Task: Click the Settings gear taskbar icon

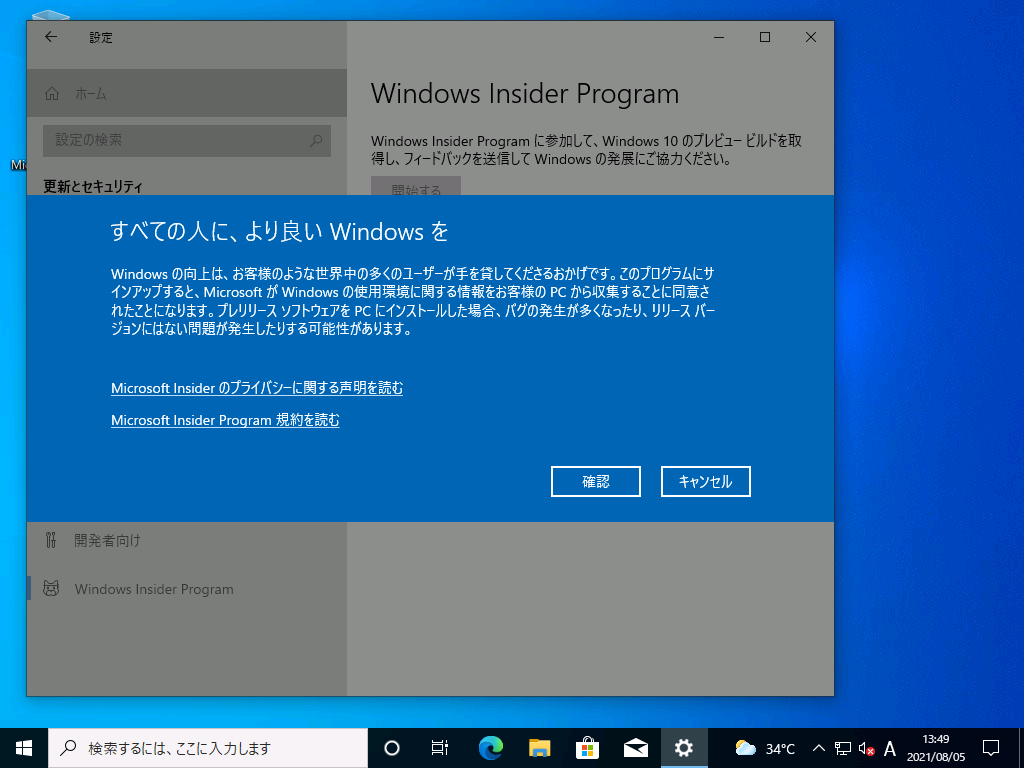Action: click(x=684, y=748)
